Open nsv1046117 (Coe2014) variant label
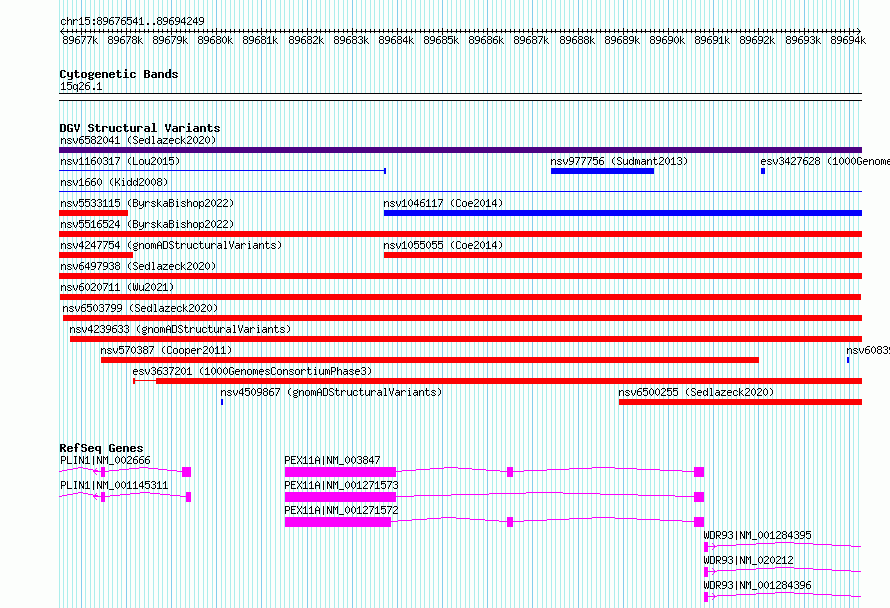The height and width of the screenshot is (608, 890). click(443, 203)
